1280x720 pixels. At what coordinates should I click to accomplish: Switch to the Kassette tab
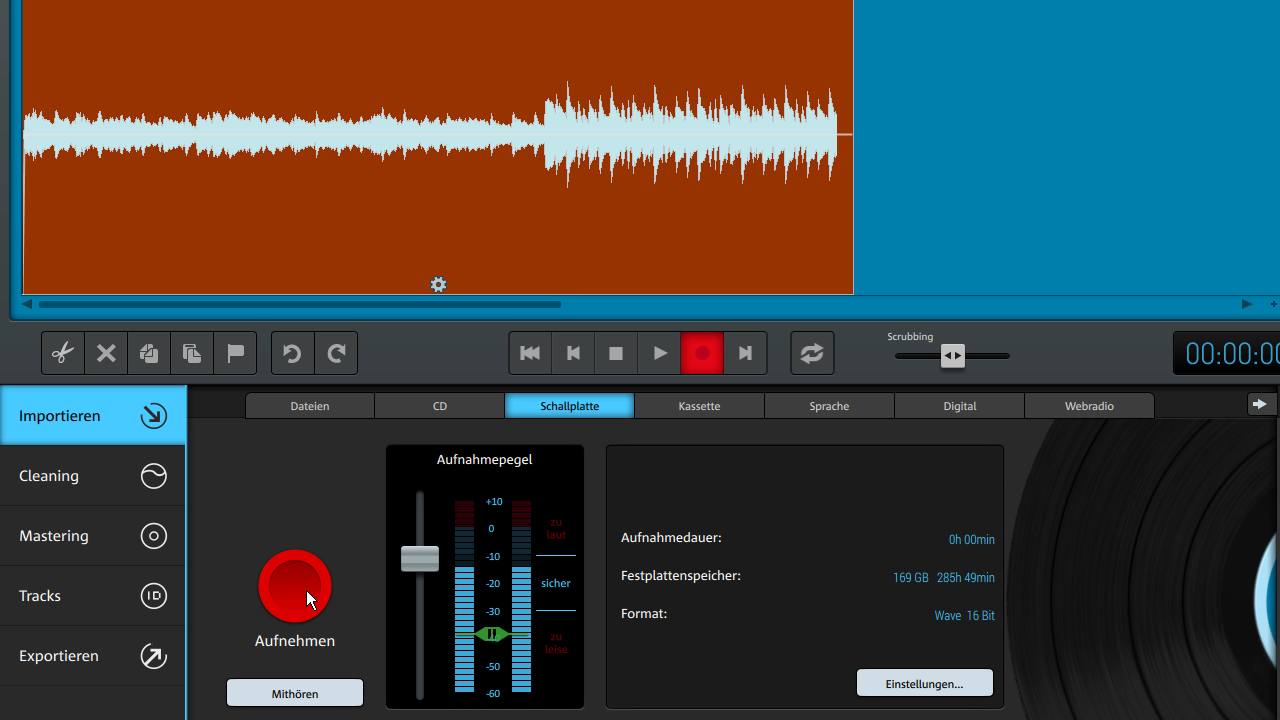(699, 406)
